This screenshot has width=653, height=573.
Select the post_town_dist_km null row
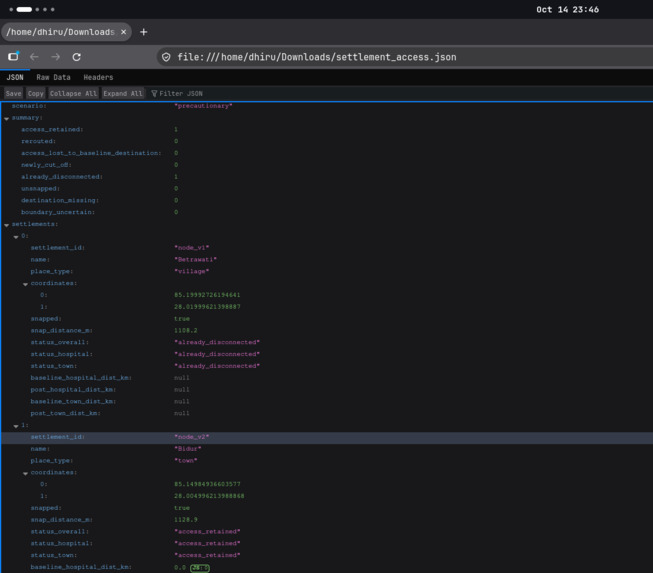(x=327, y=414)
